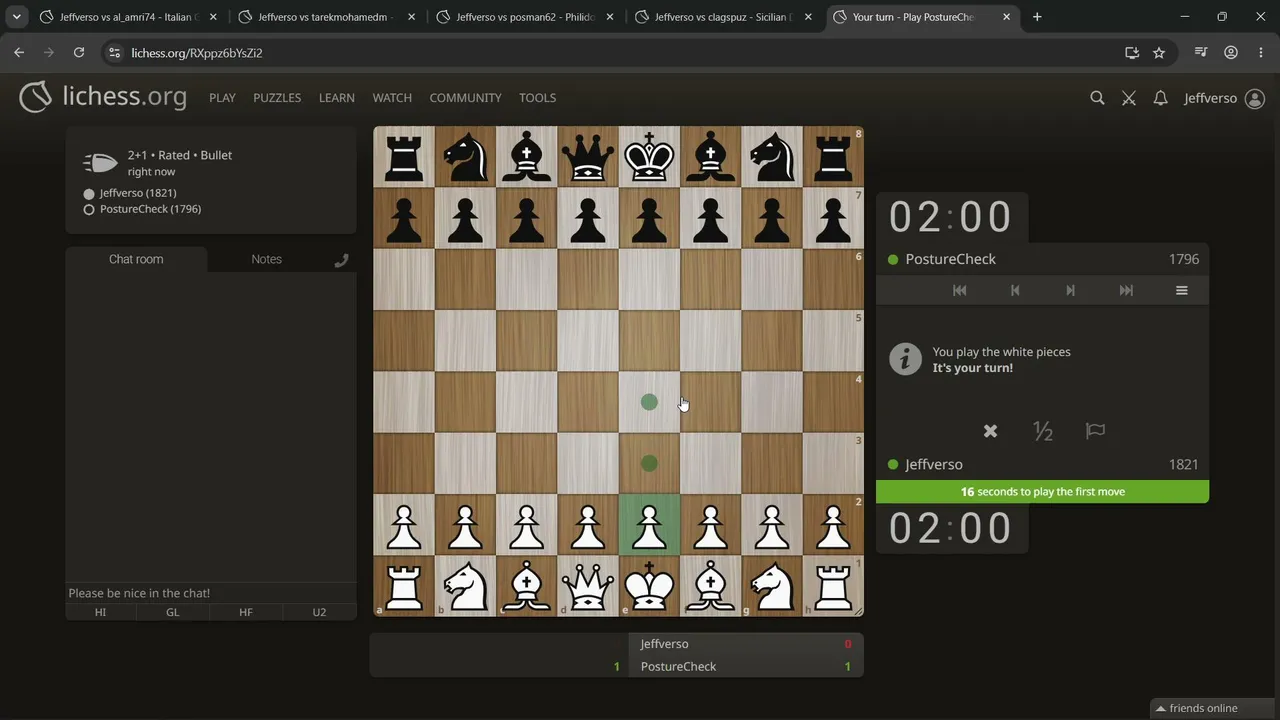Open the WATCH menu
This screenshot has width=1280, height=720.
[x=392, y=98]
